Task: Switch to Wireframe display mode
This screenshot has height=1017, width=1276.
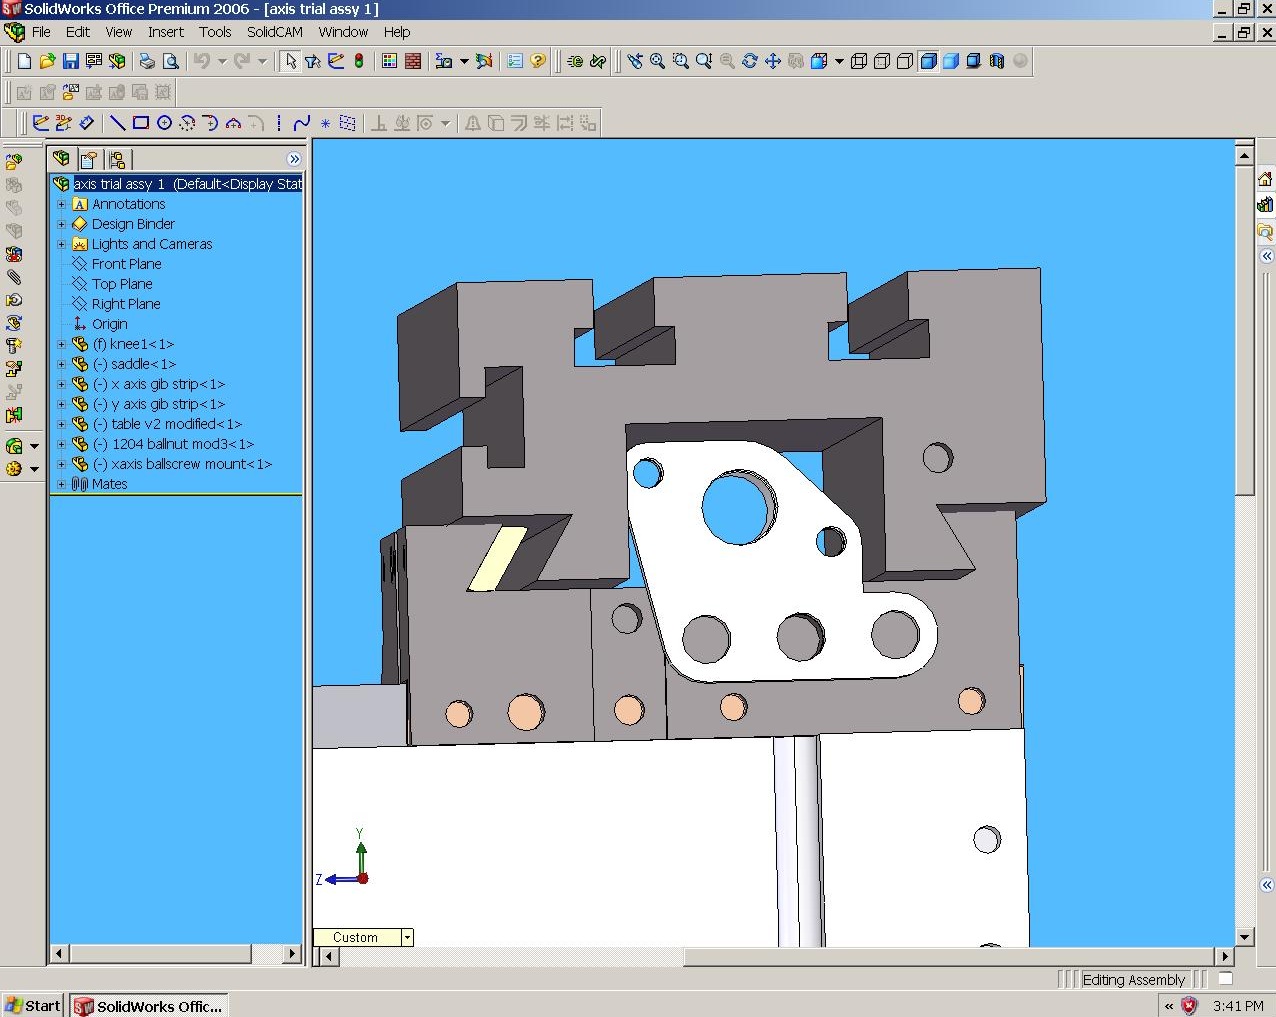Action: click(859, 61)
